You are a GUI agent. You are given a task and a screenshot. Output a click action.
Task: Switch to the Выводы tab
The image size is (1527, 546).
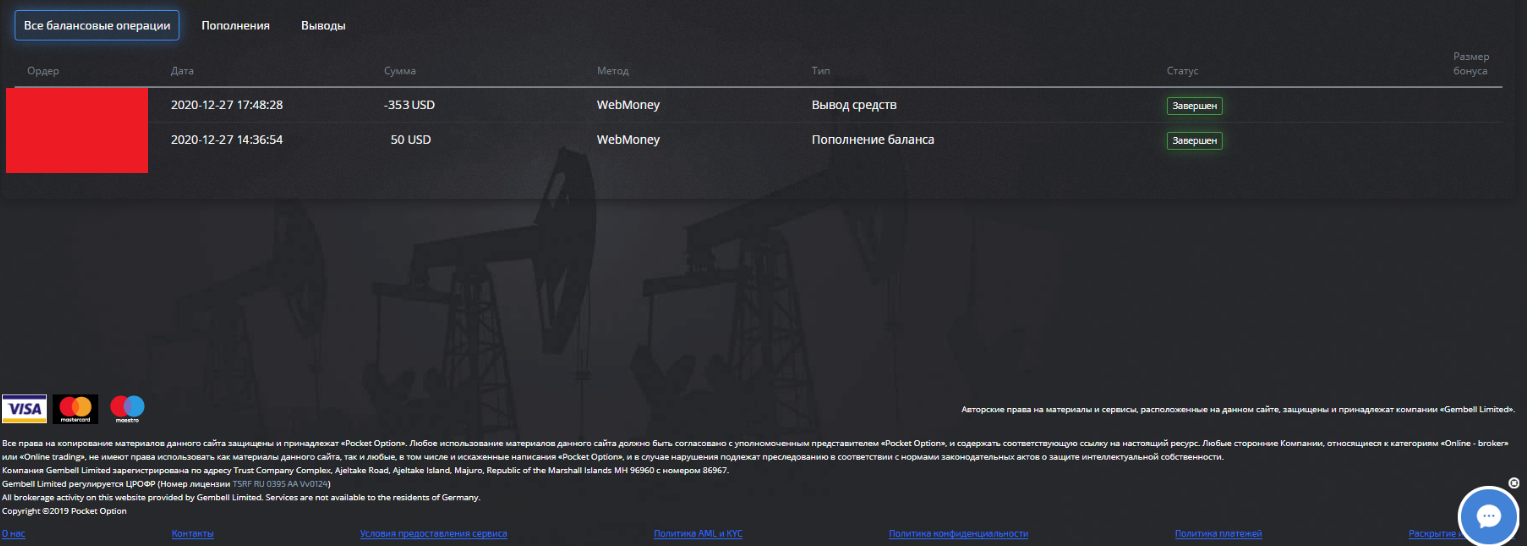pyautogui.click(x=323, y=26)
